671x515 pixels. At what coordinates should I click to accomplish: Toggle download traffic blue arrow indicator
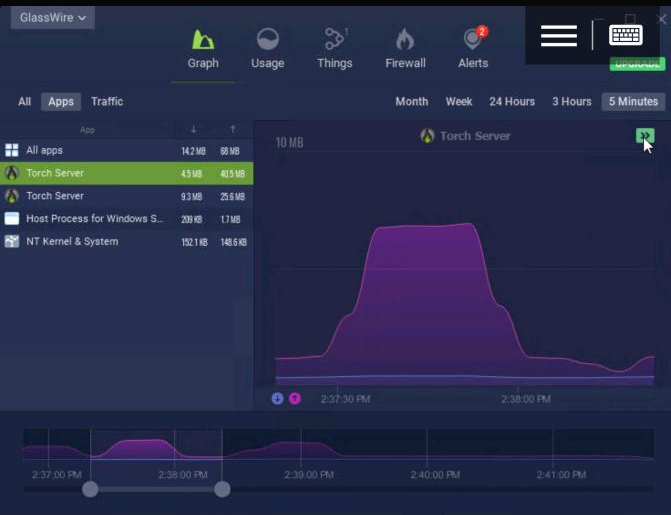pos(278,398)
